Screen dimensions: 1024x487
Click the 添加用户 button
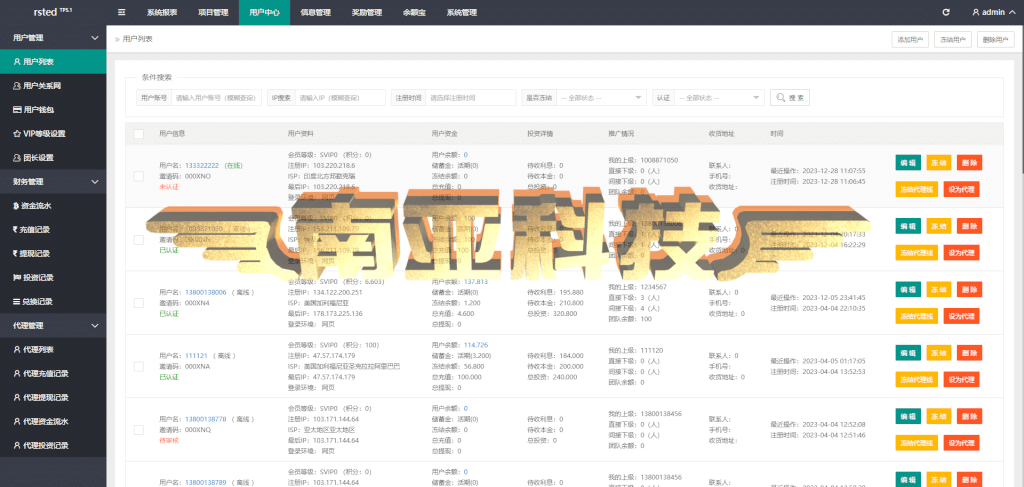pyautogui.click(x=910, y=40)
